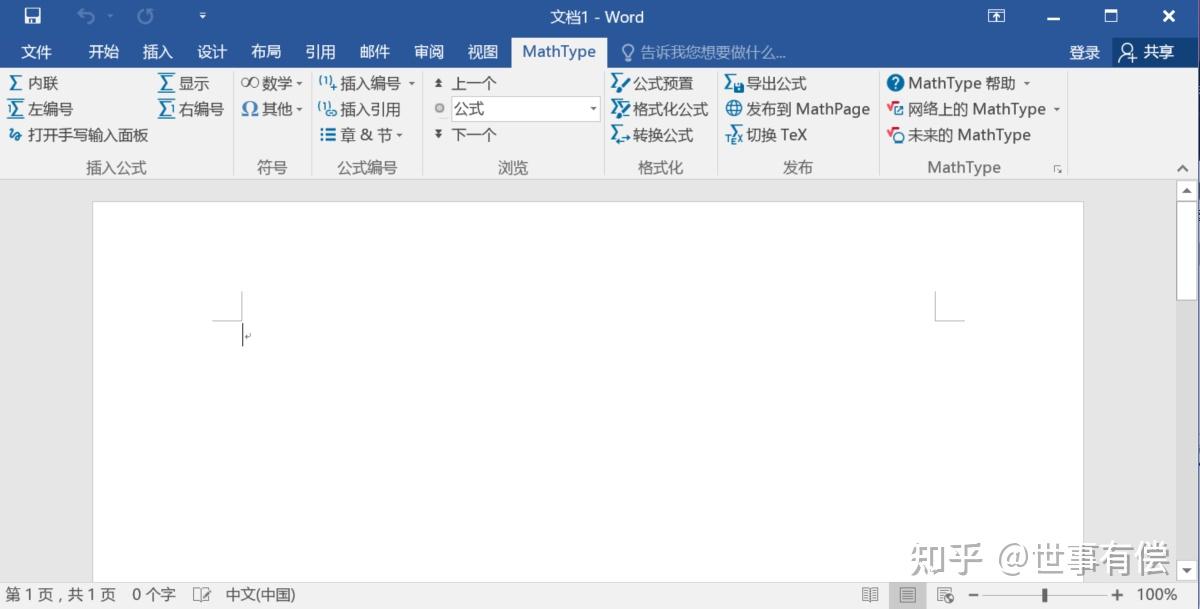Click the proofing check icon in status bar
This screenshot has width=1200, height=609.
point(202,595)
